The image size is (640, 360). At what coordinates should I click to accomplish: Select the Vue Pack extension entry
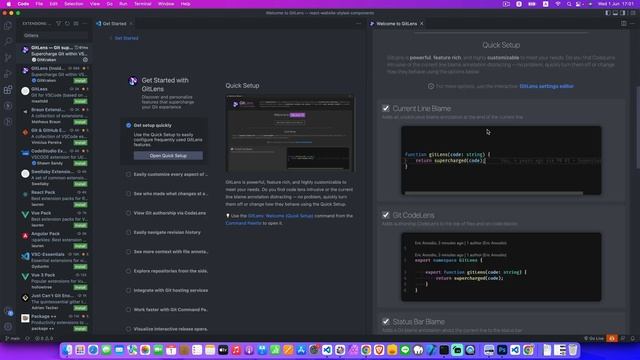(x=54, y=219)
